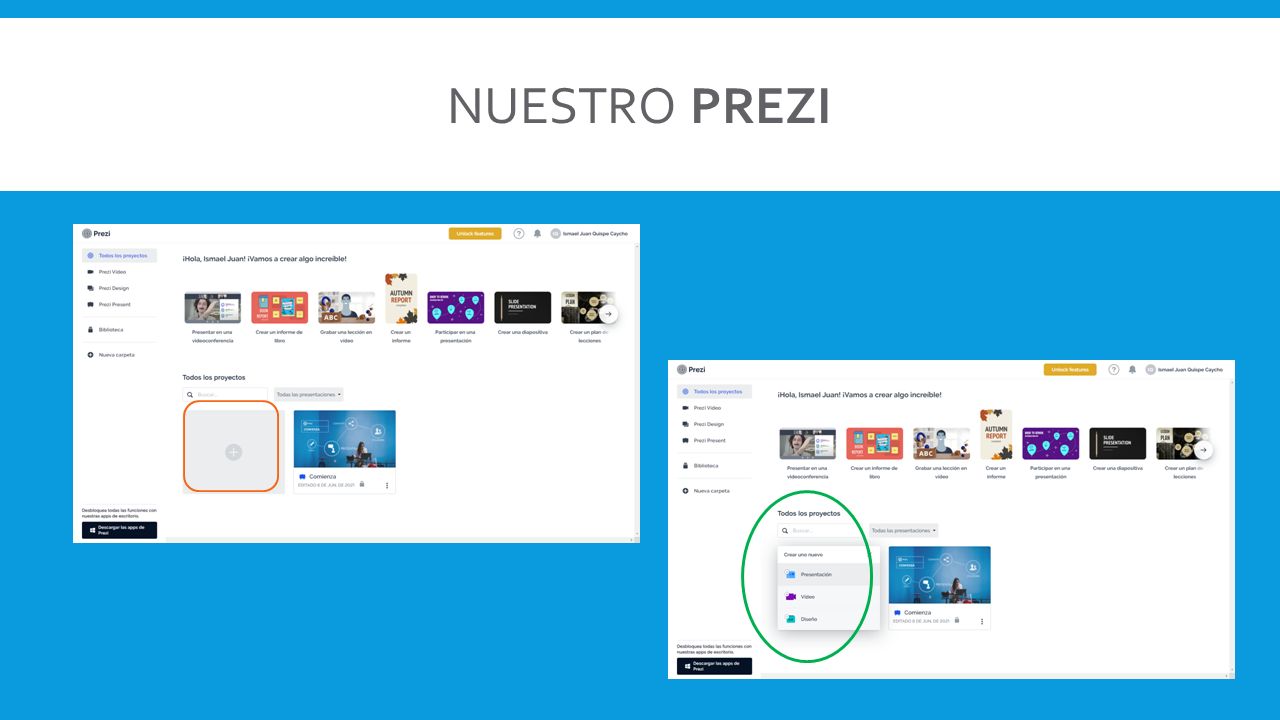The width and height of the screenshot is (1280, 720).
Task: Click the Buscar search field in left screenshot
Action: tap(226, 394)
